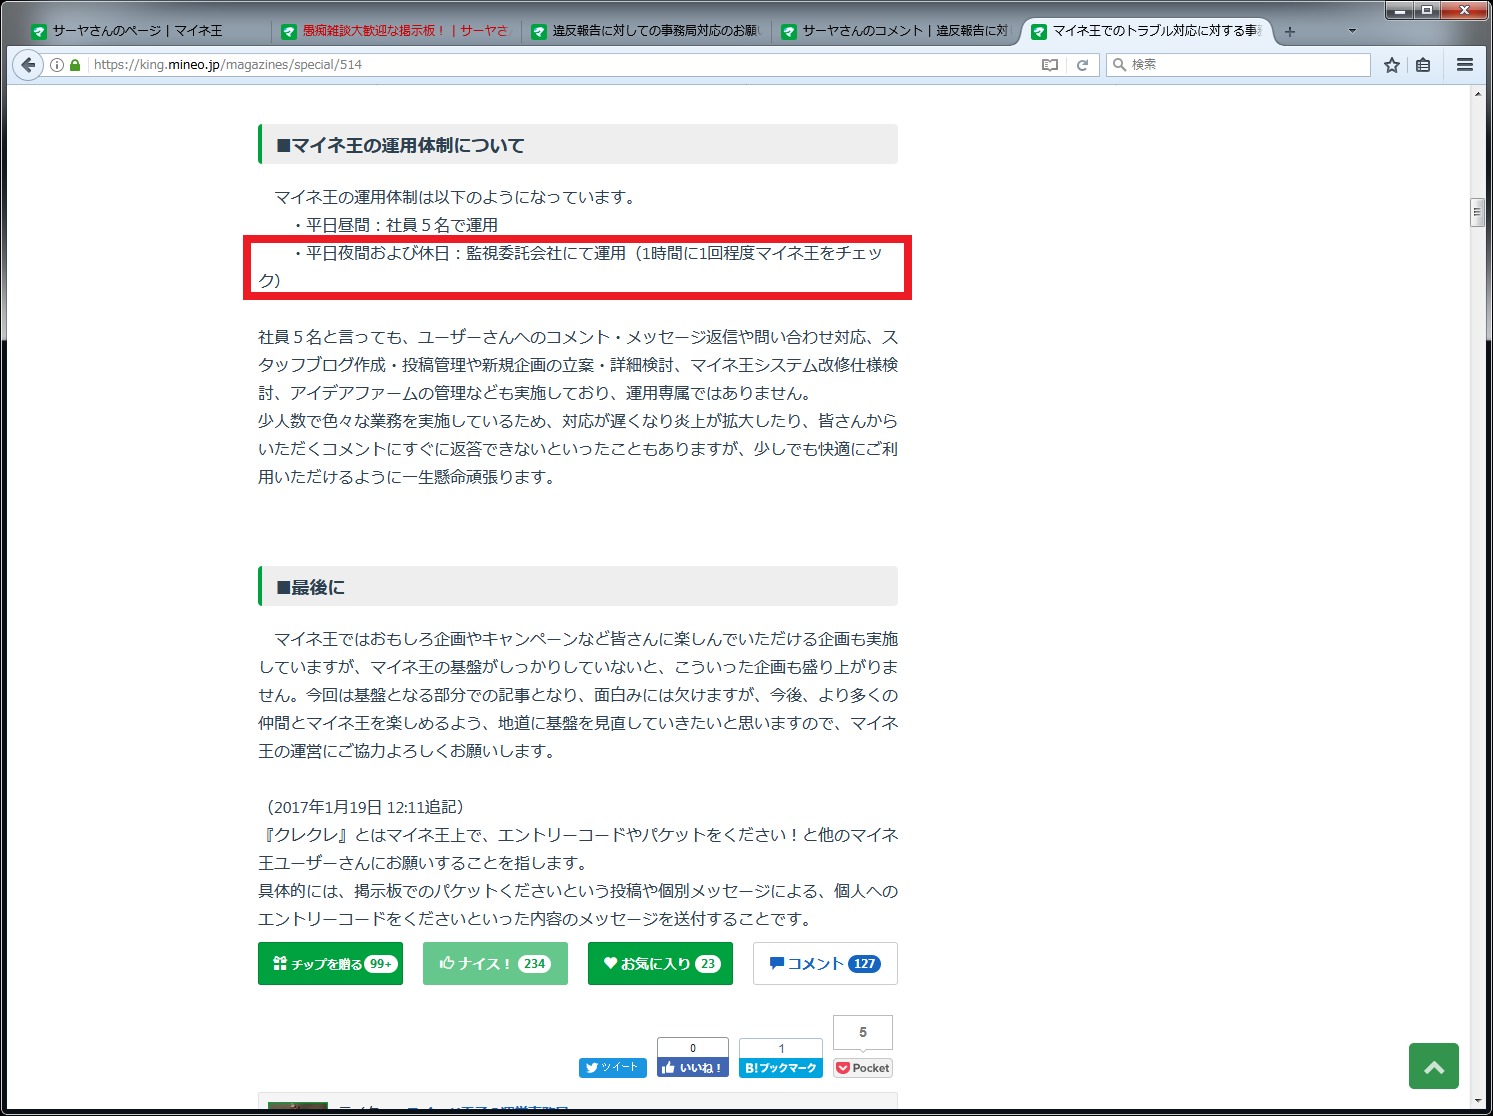Click the magnifier icon in the search box
Image resolution: width=1493 pixels, height=1116 pixels.
[x=1119, y=65]
